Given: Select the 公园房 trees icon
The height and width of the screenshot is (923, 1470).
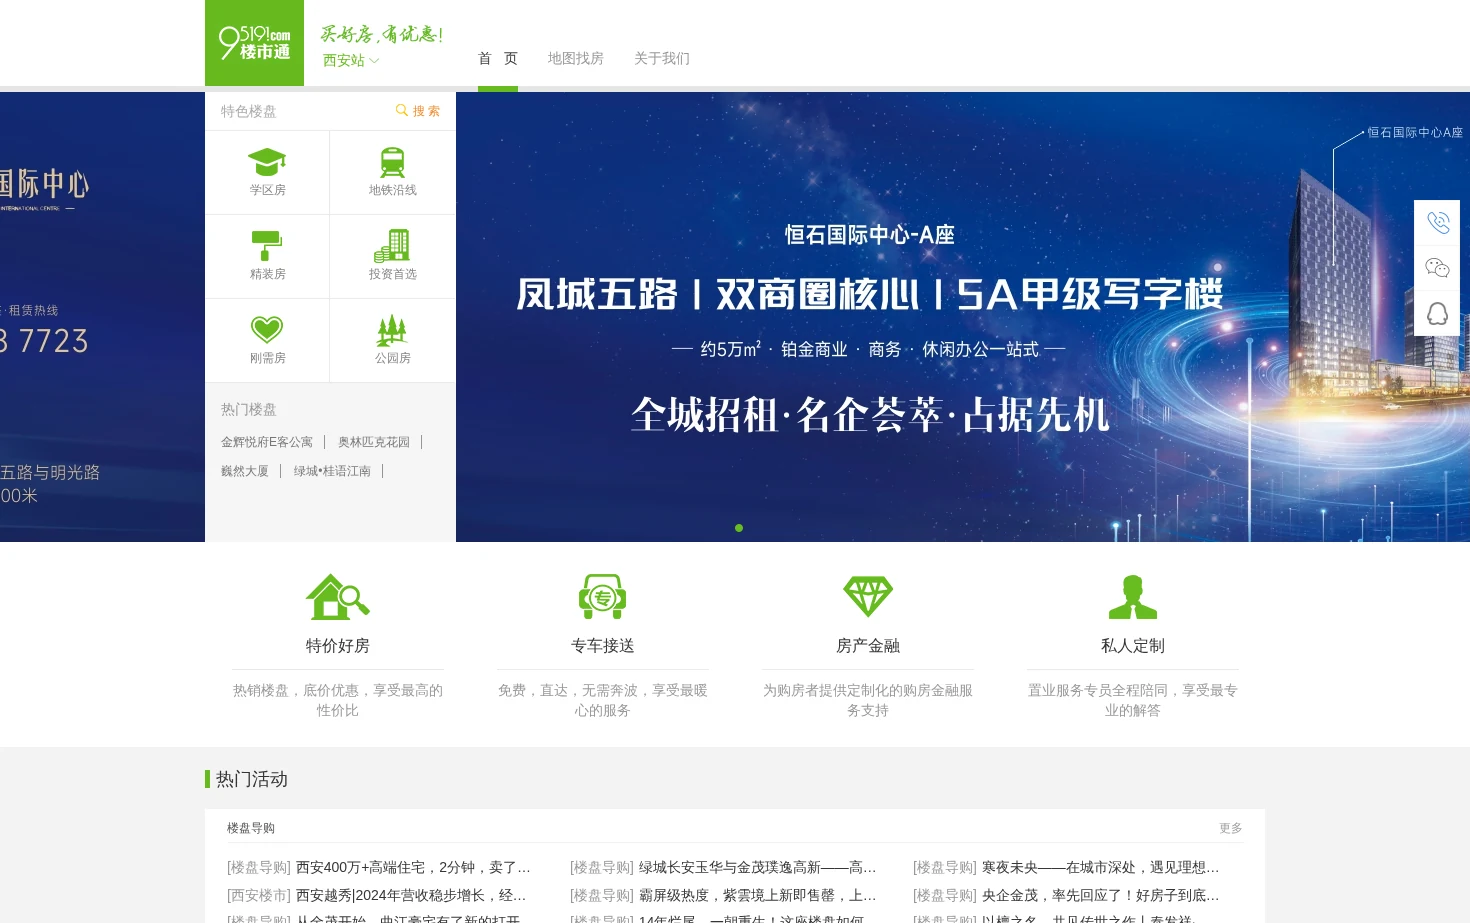Looking at the screenshot, I should tap(392, 329).
